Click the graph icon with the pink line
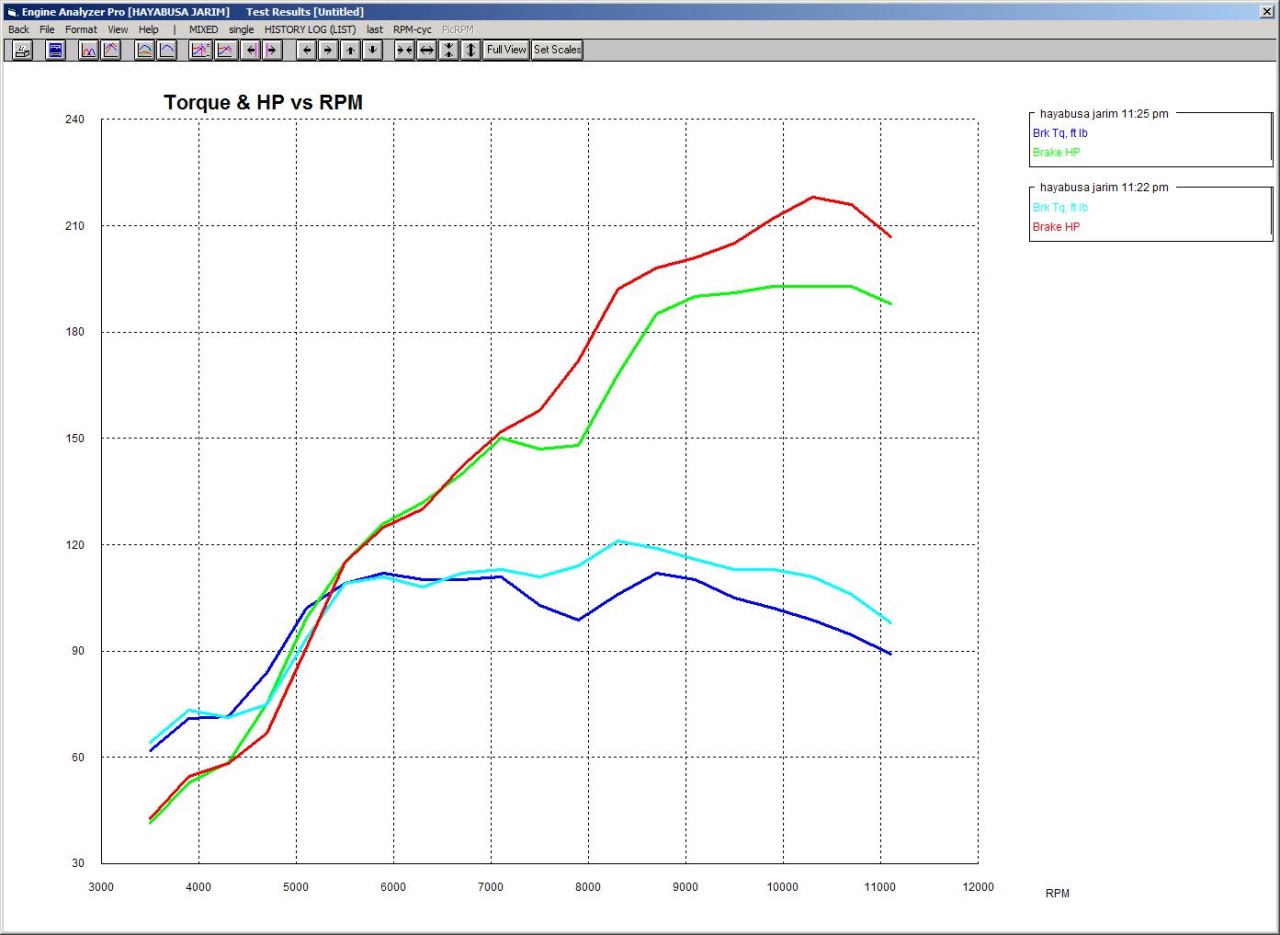1280x935 pixels. [x=225, y=50]
